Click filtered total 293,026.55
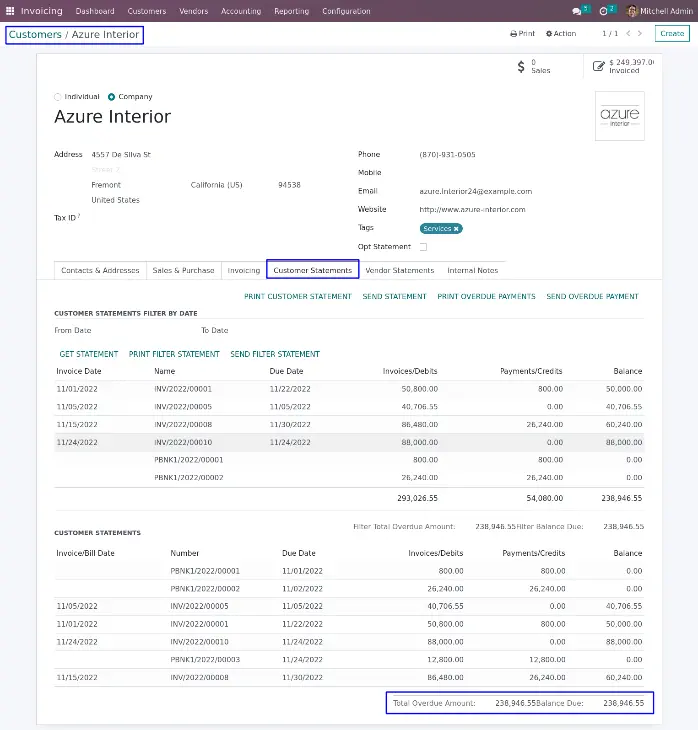Image resolution: width=698 pixels, height=730 pixels. coord(417,498)
